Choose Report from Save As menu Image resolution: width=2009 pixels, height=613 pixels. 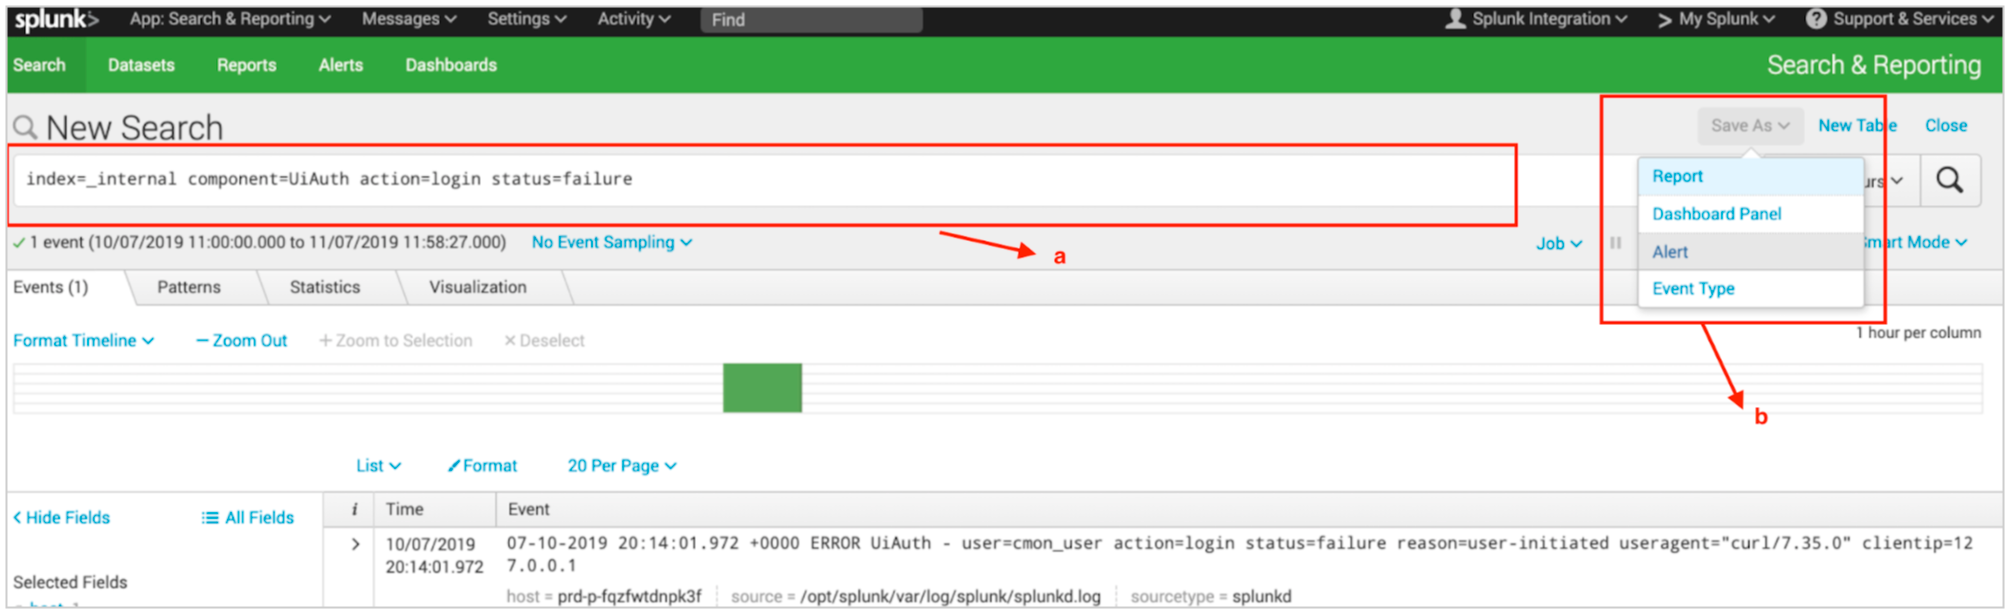click(x=1750, y=176)
